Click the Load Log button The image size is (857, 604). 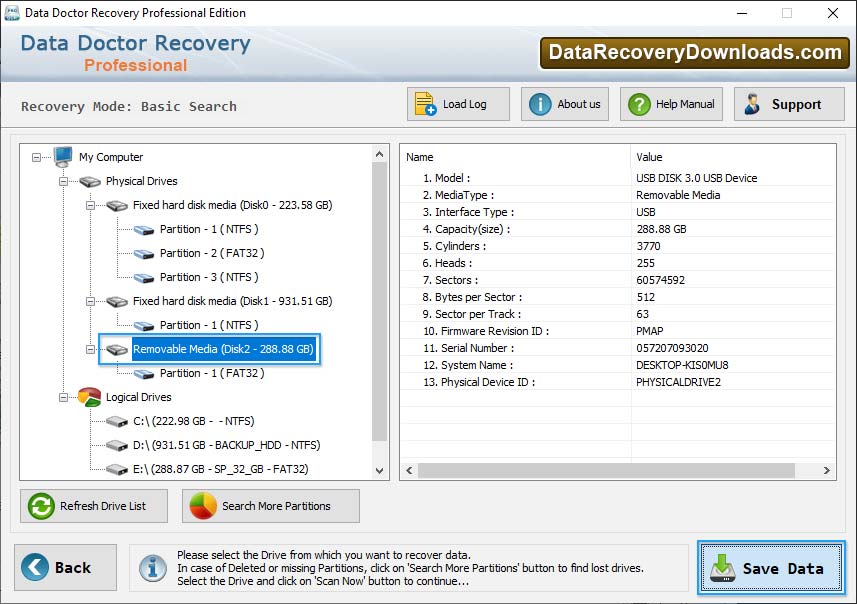pos(458,104)
